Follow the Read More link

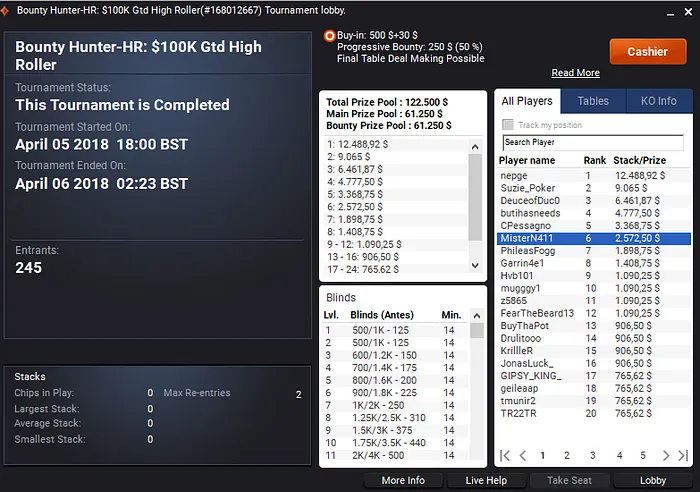[x=575, y=73]
